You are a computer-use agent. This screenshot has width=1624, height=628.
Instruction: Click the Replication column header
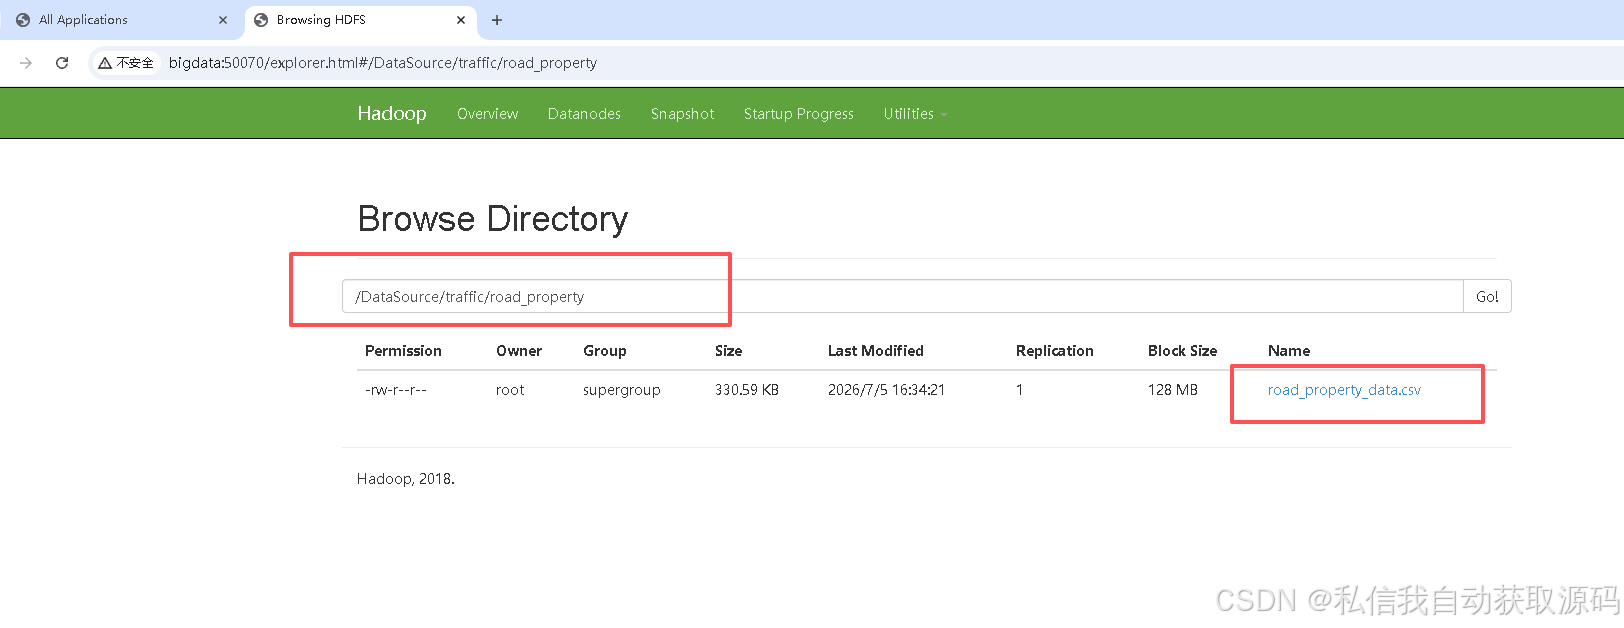[x=1055, y=351]
